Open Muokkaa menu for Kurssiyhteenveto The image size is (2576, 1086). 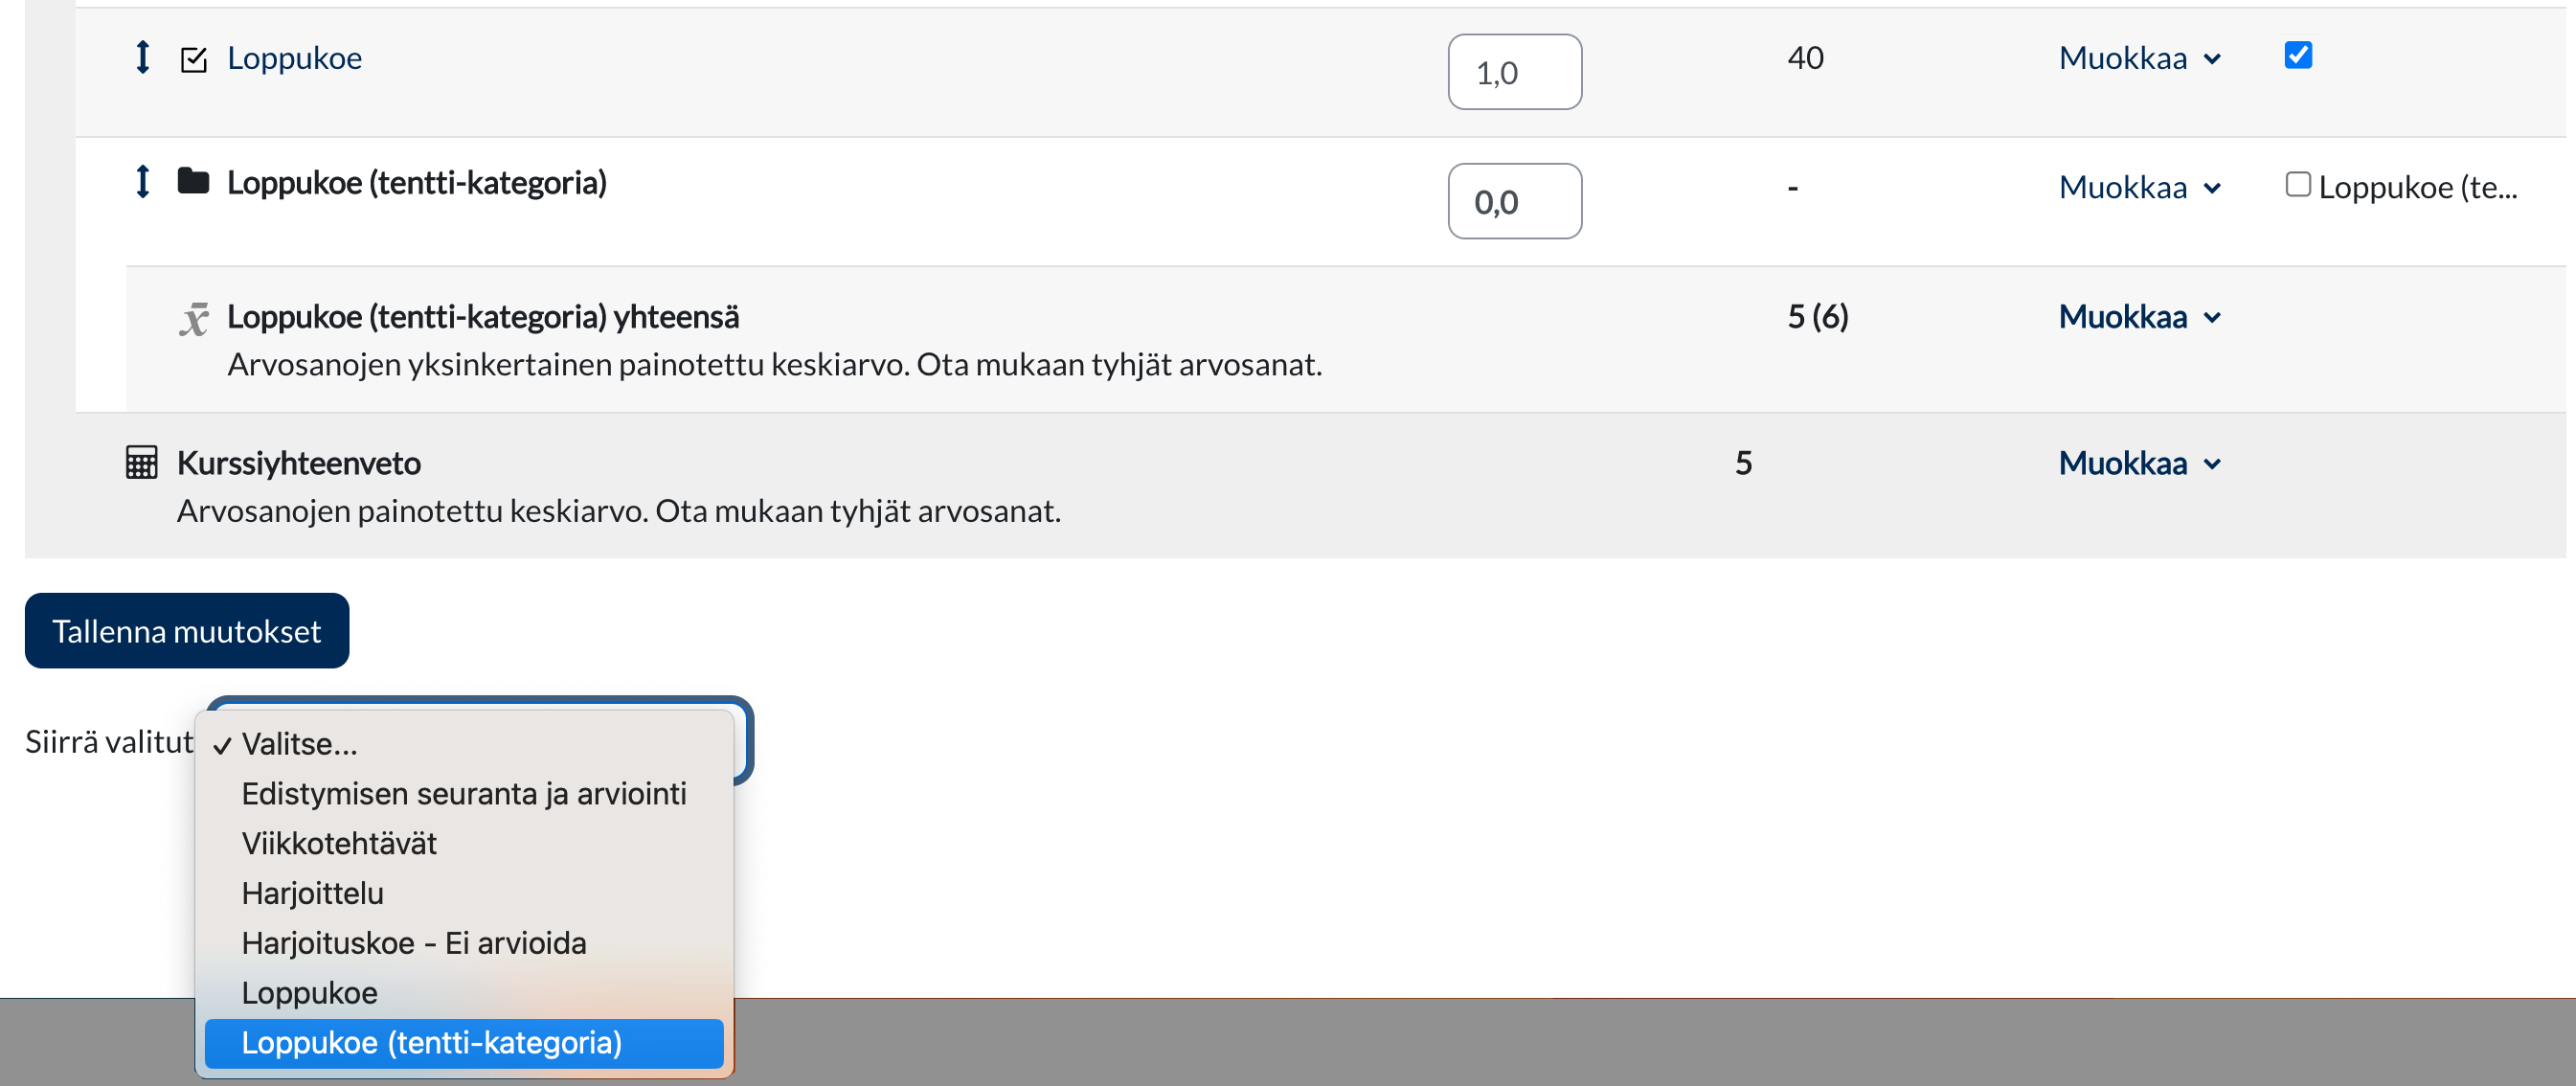click(x=2139, y=464)
